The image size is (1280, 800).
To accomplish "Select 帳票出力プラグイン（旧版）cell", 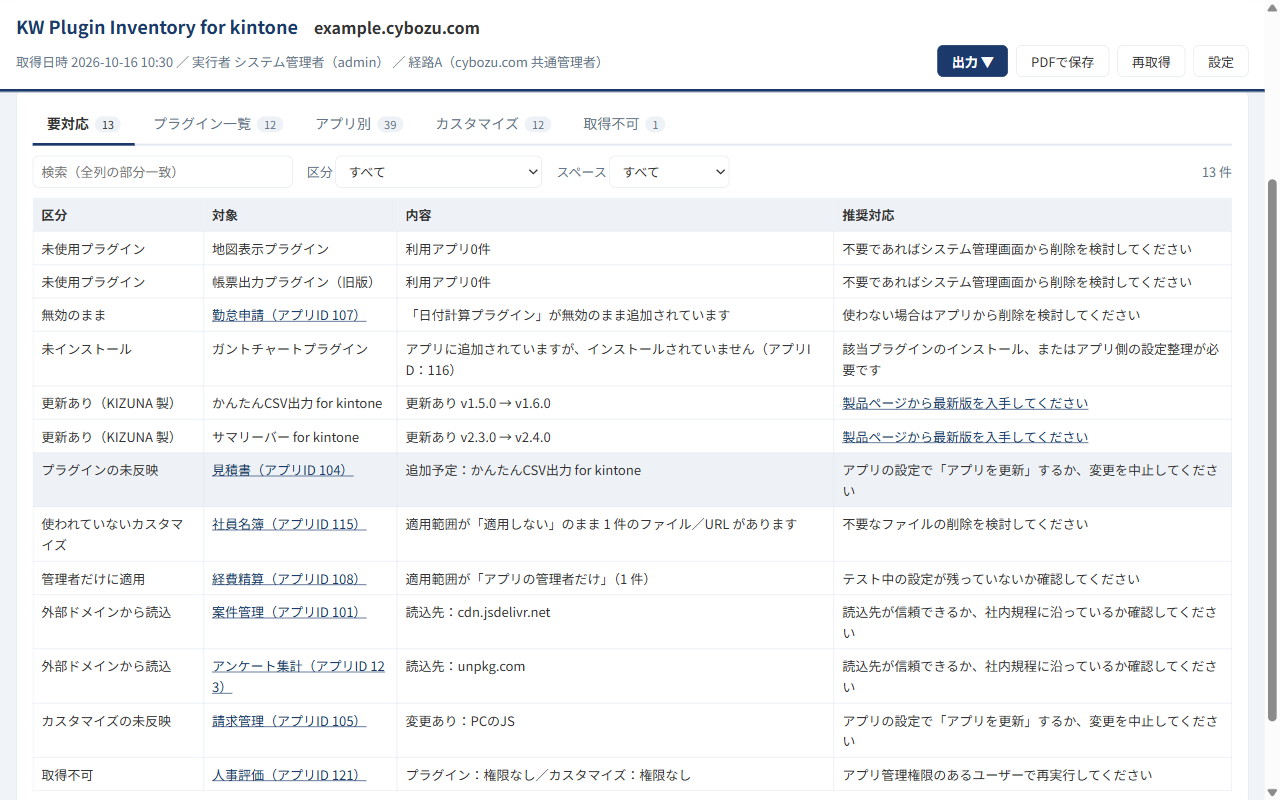I will click(300, 282).
